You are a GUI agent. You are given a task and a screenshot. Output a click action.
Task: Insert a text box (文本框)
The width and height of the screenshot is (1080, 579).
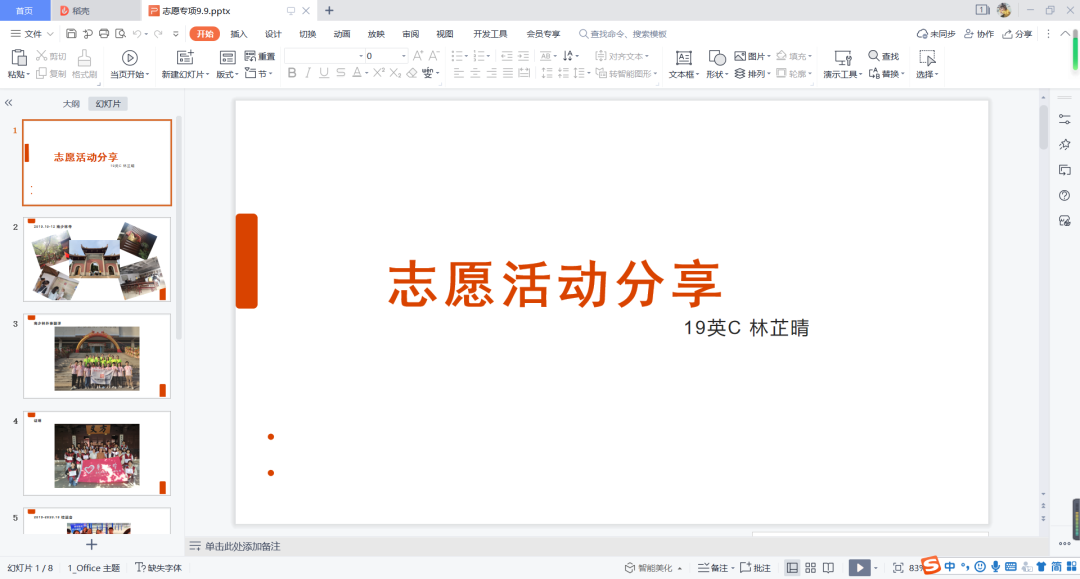click(x=684, y=58)
